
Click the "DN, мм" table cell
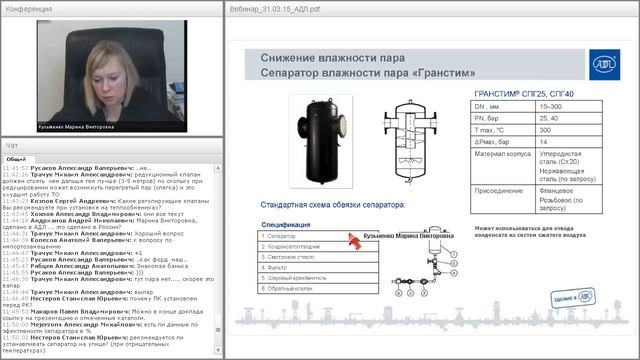(x=503, y=107)
